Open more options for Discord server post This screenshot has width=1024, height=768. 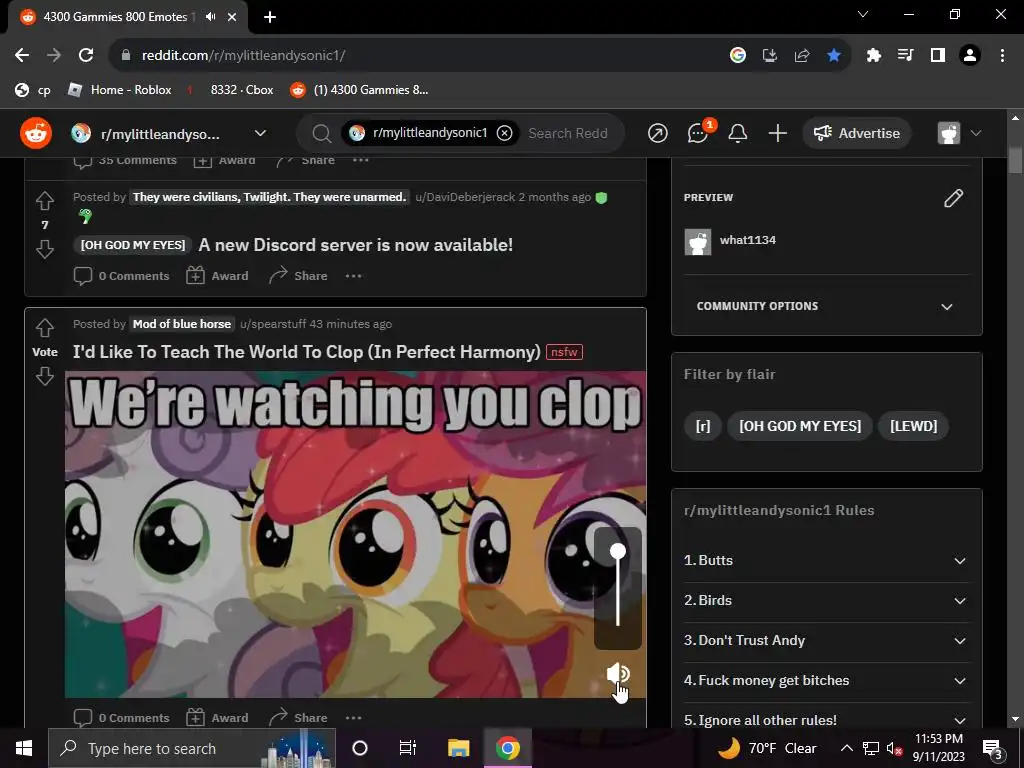point(353,276)
